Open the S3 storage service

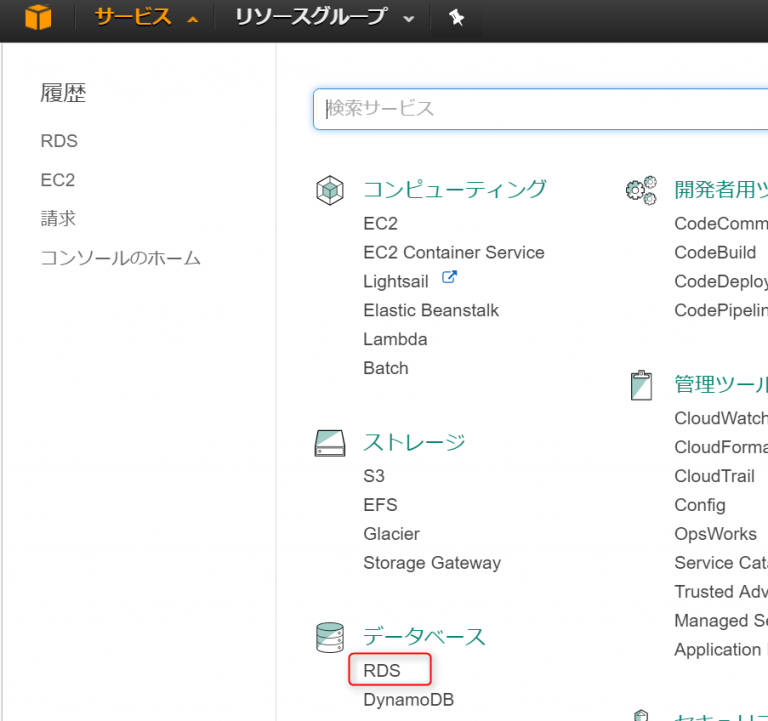374,476
